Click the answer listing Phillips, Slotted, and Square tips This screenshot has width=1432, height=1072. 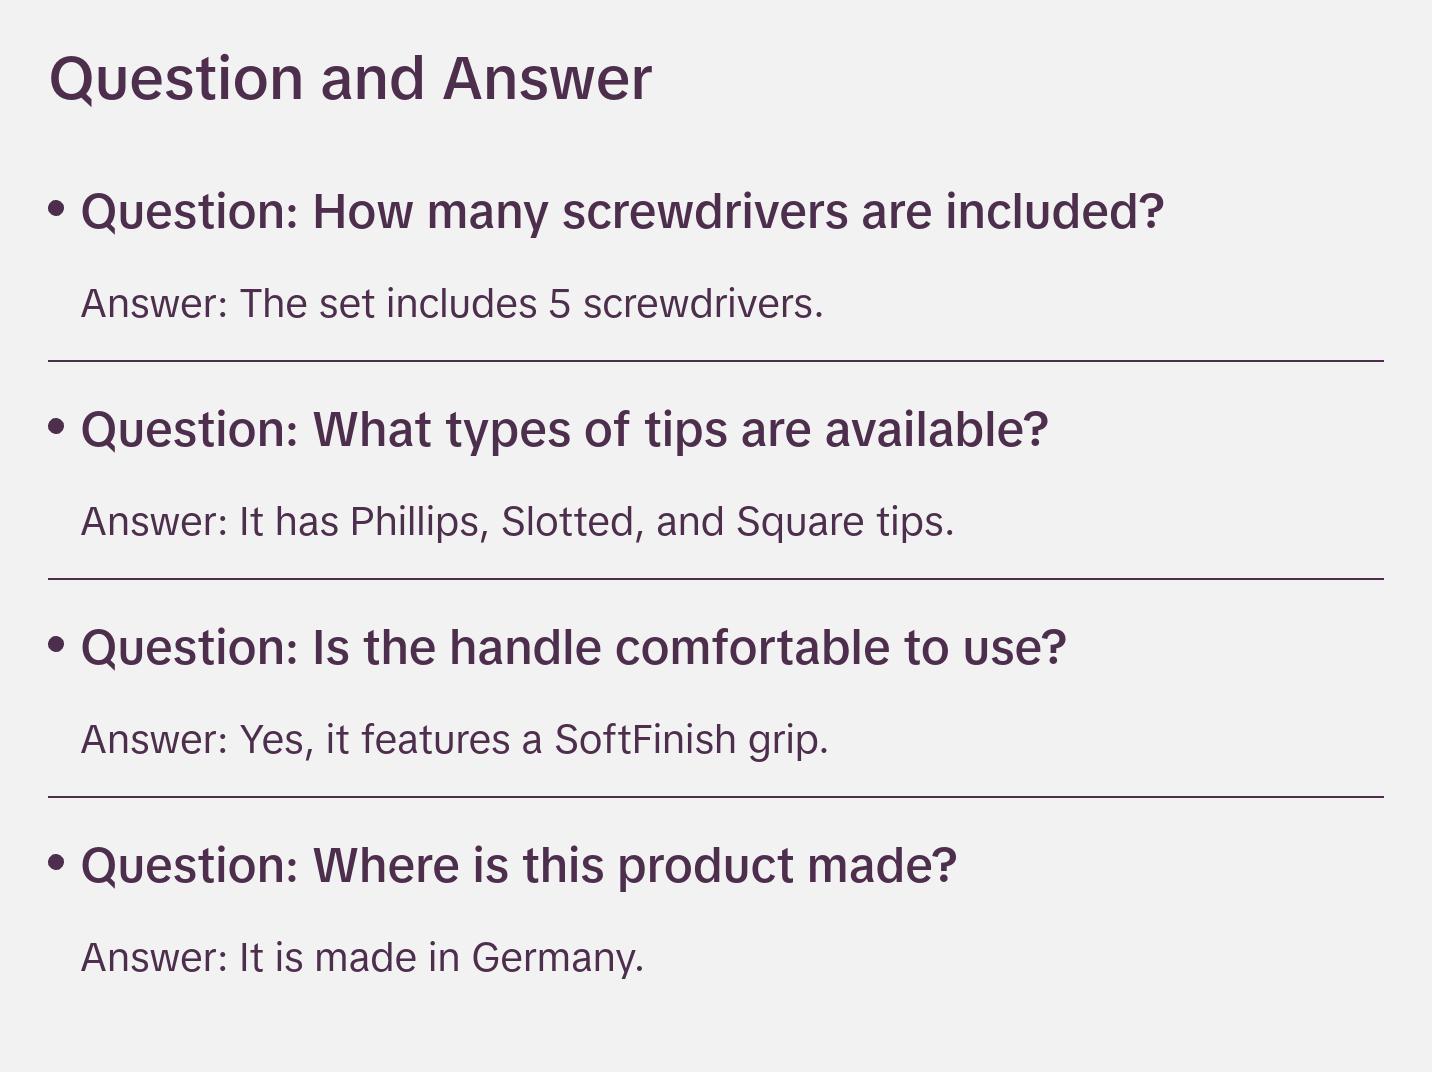coord(517,522)
